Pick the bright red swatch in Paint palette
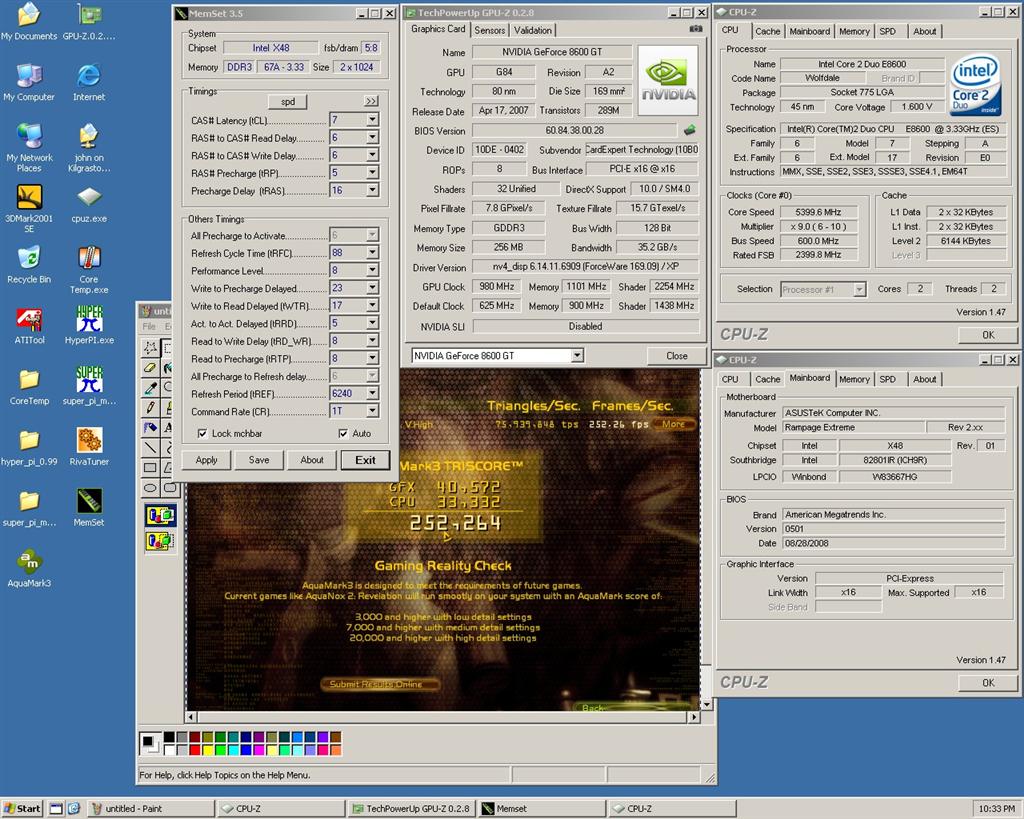Image resolution: width=1024 pixels, height=819 pixels. click(194, 750)
